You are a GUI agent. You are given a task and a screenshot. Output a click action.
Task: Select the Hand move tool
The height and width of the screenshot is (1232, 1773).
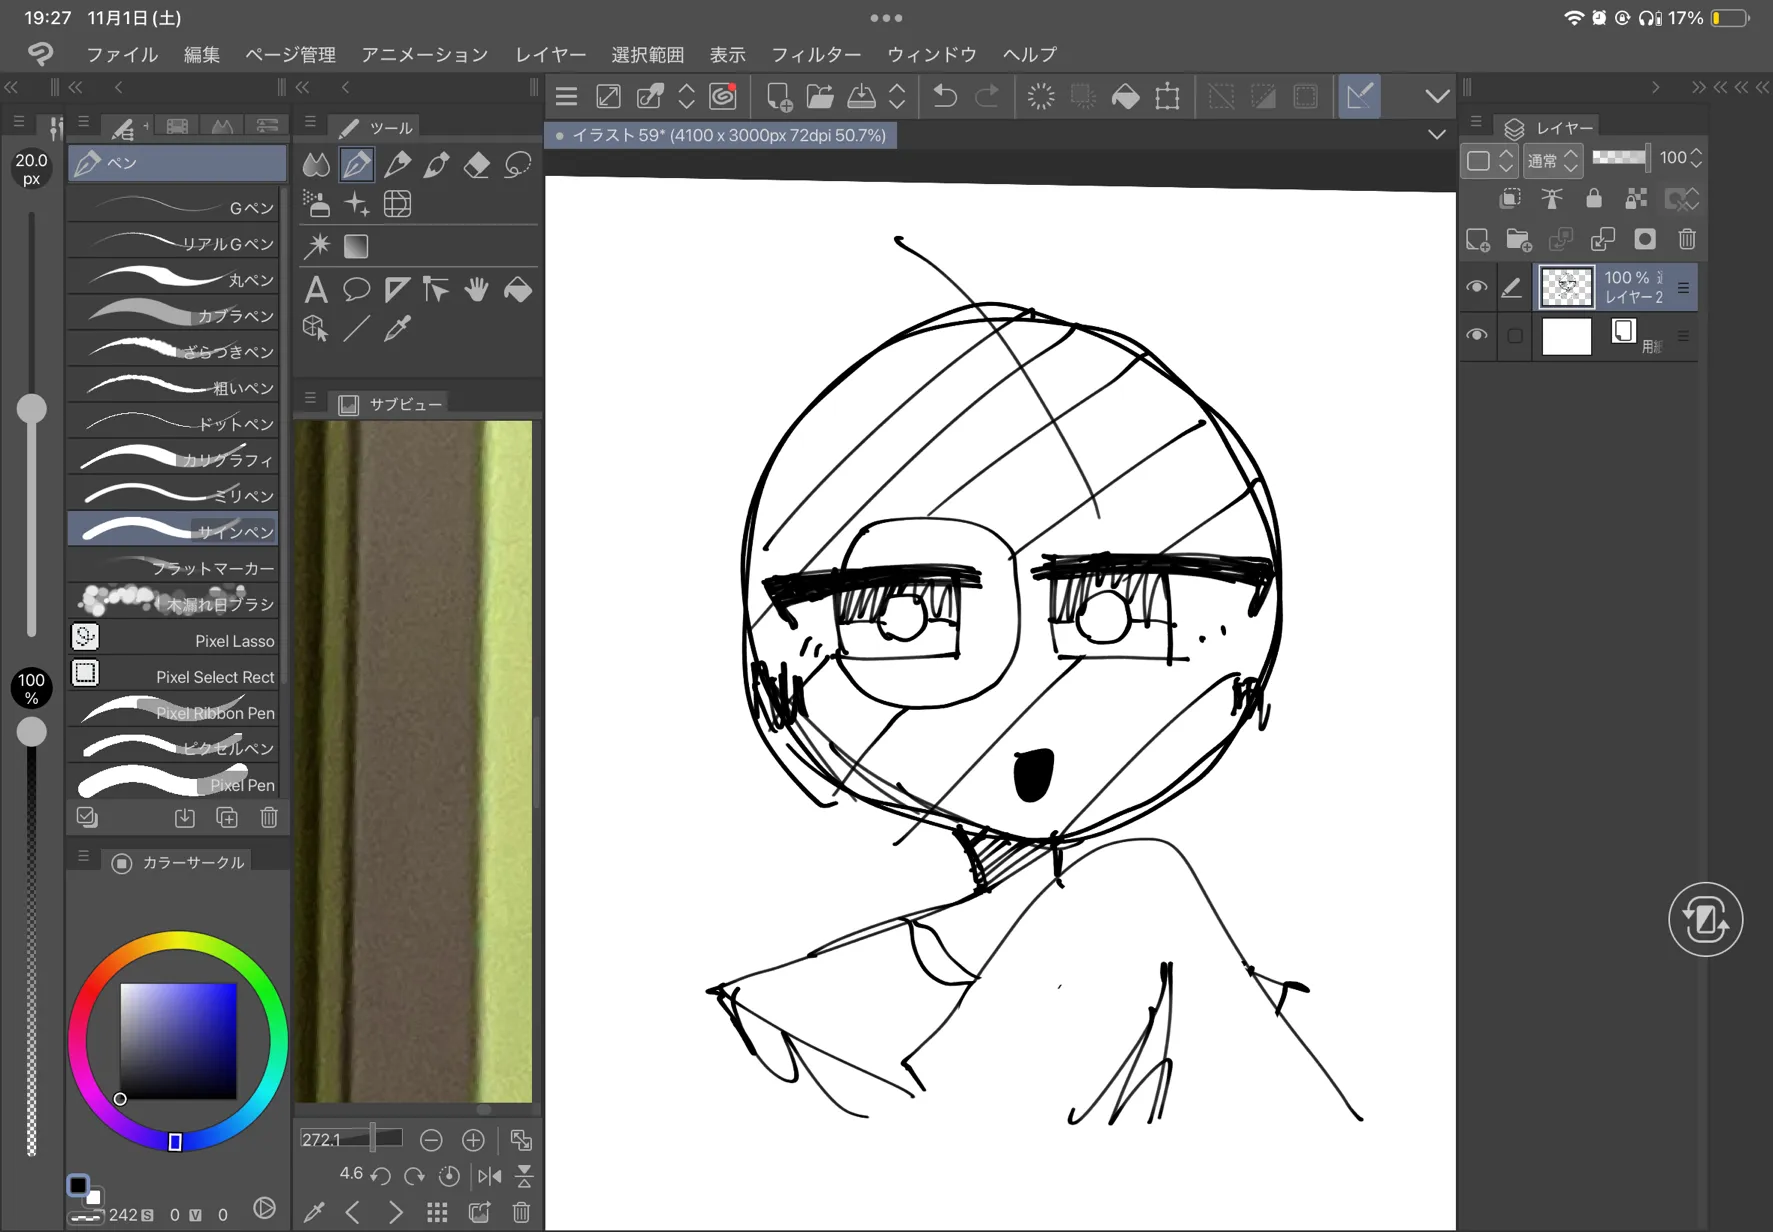coord(476,290)
